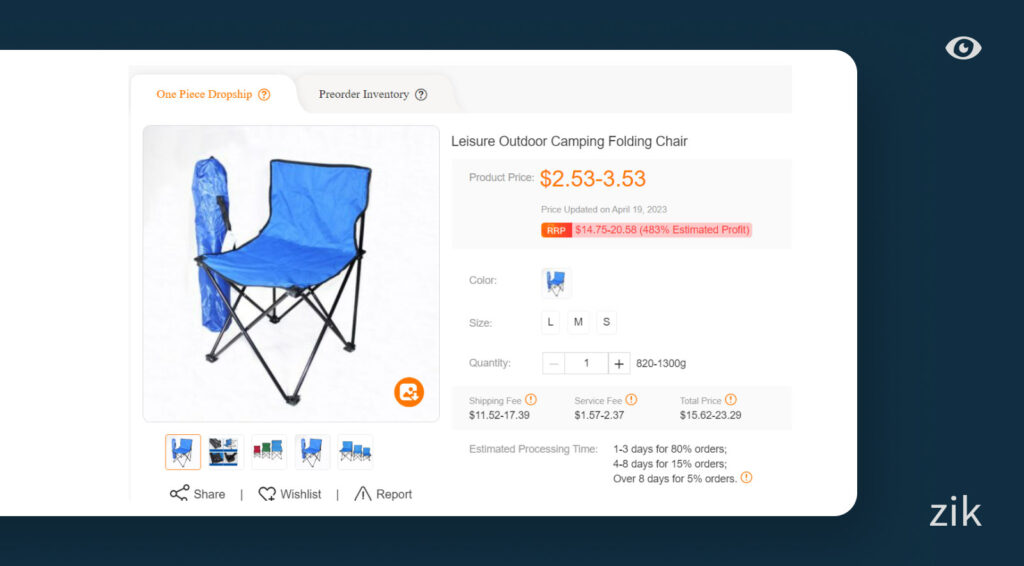The image size is (1024, 566).
Task: Click the processing time info icon
Action: [x=746, y=478]
